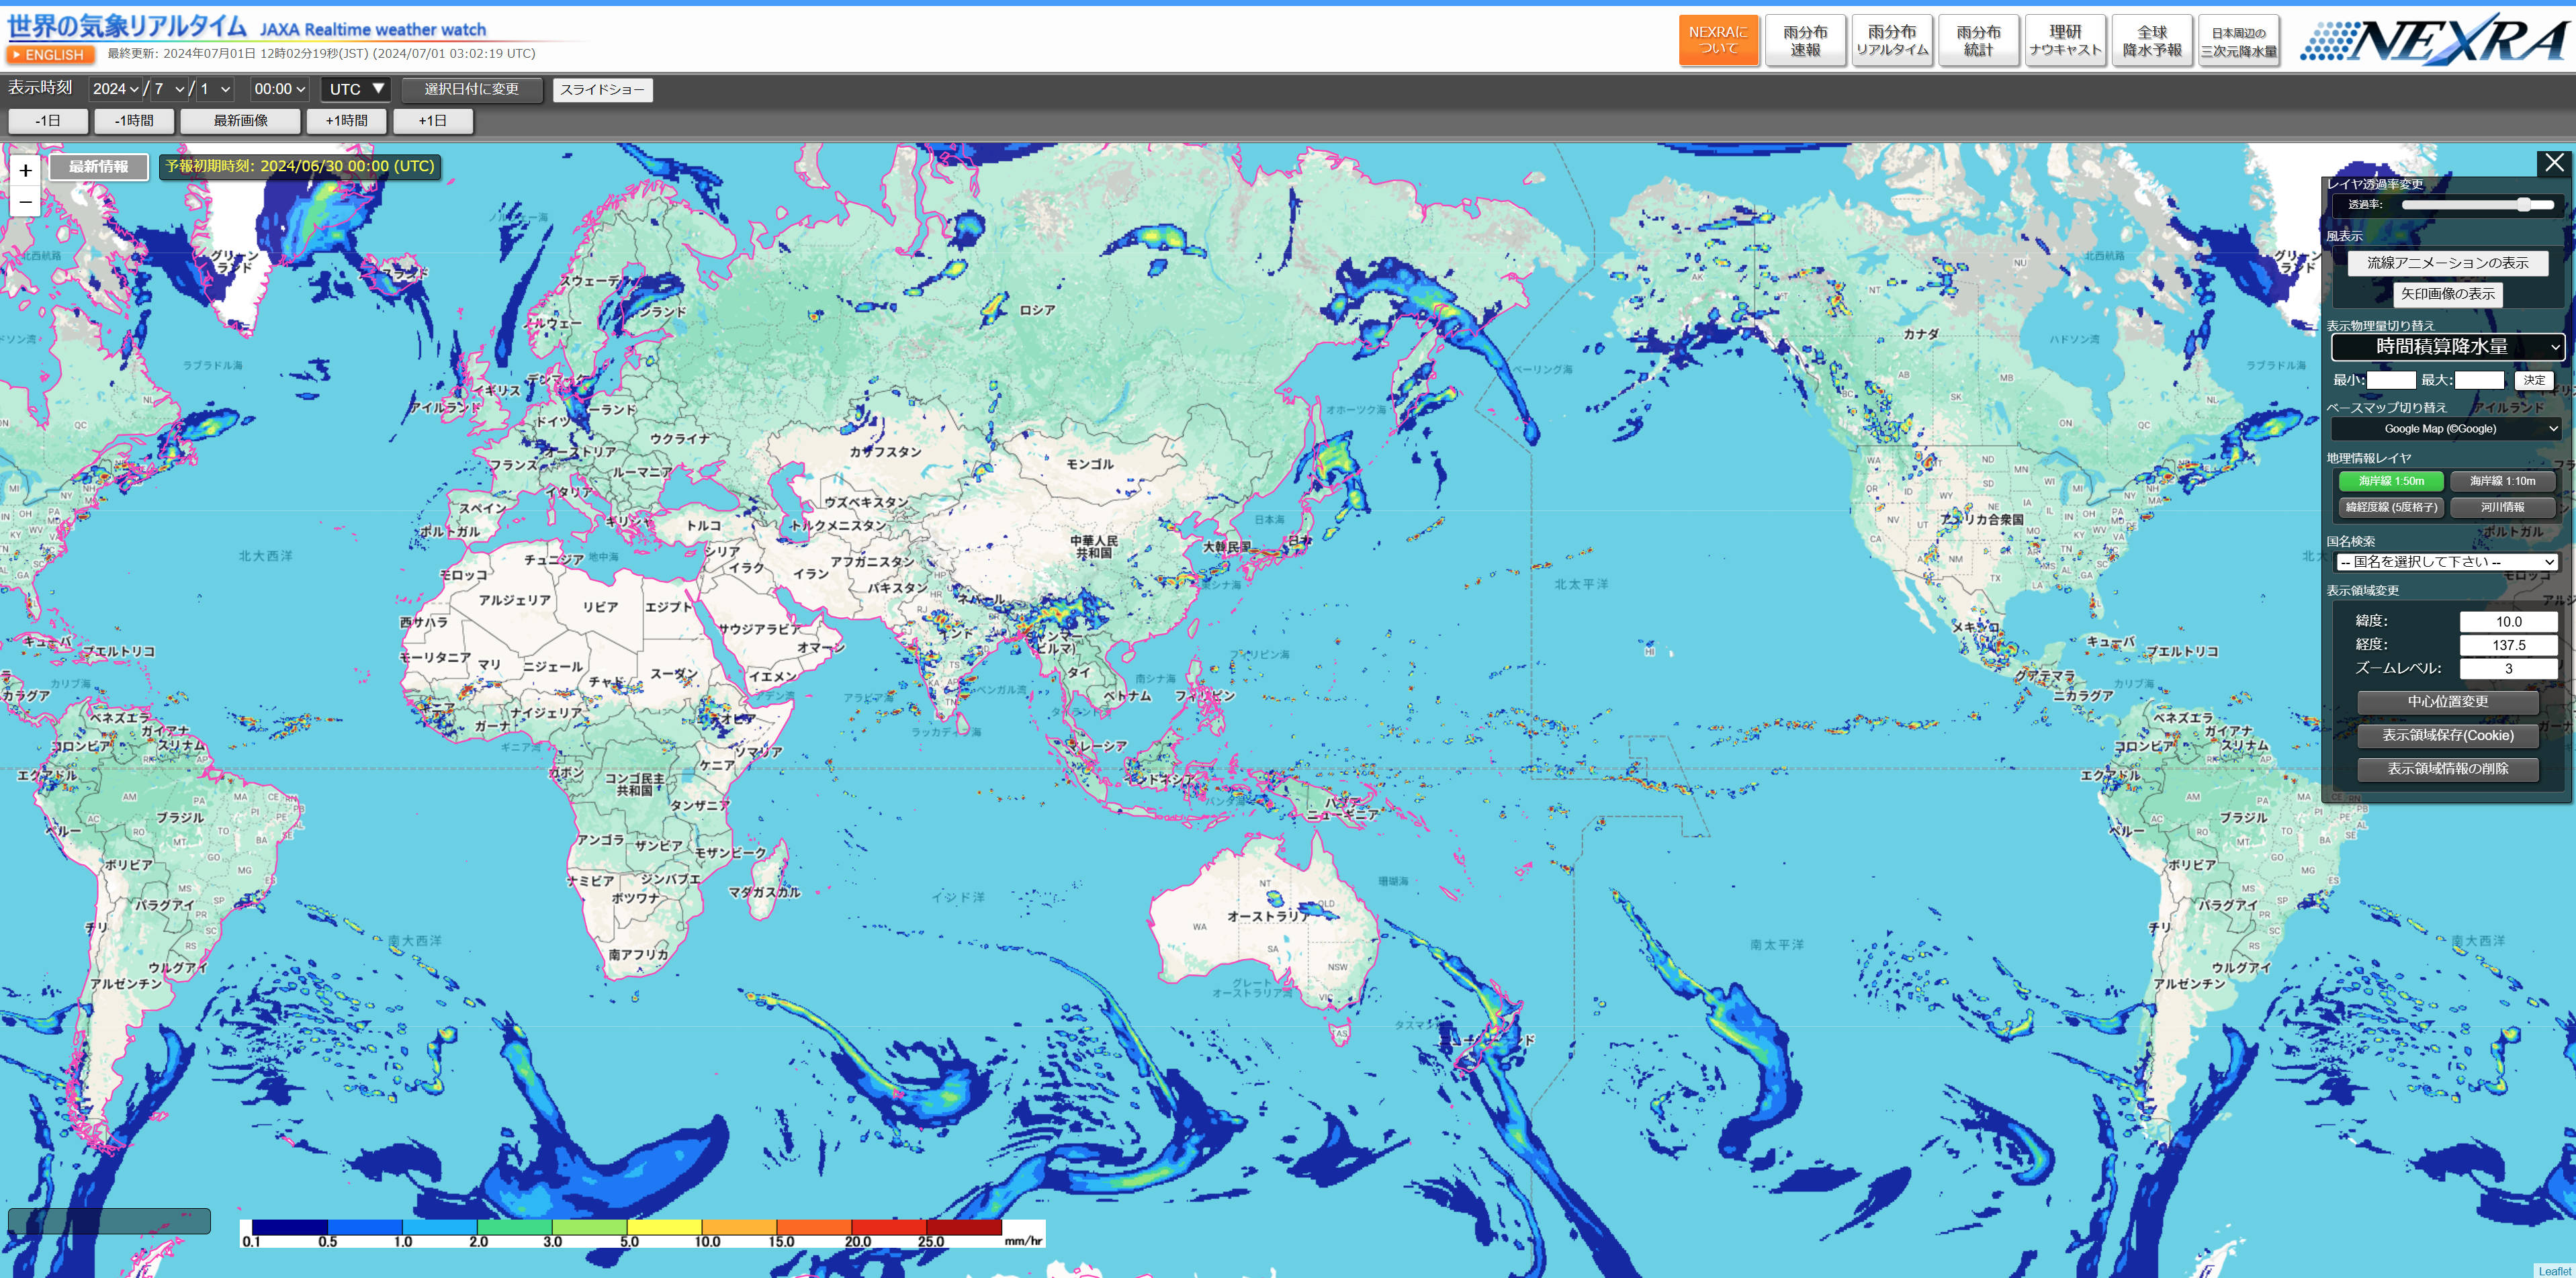Open the UTC timezone selector
2576x1278 pixels.
click(356, 89)
